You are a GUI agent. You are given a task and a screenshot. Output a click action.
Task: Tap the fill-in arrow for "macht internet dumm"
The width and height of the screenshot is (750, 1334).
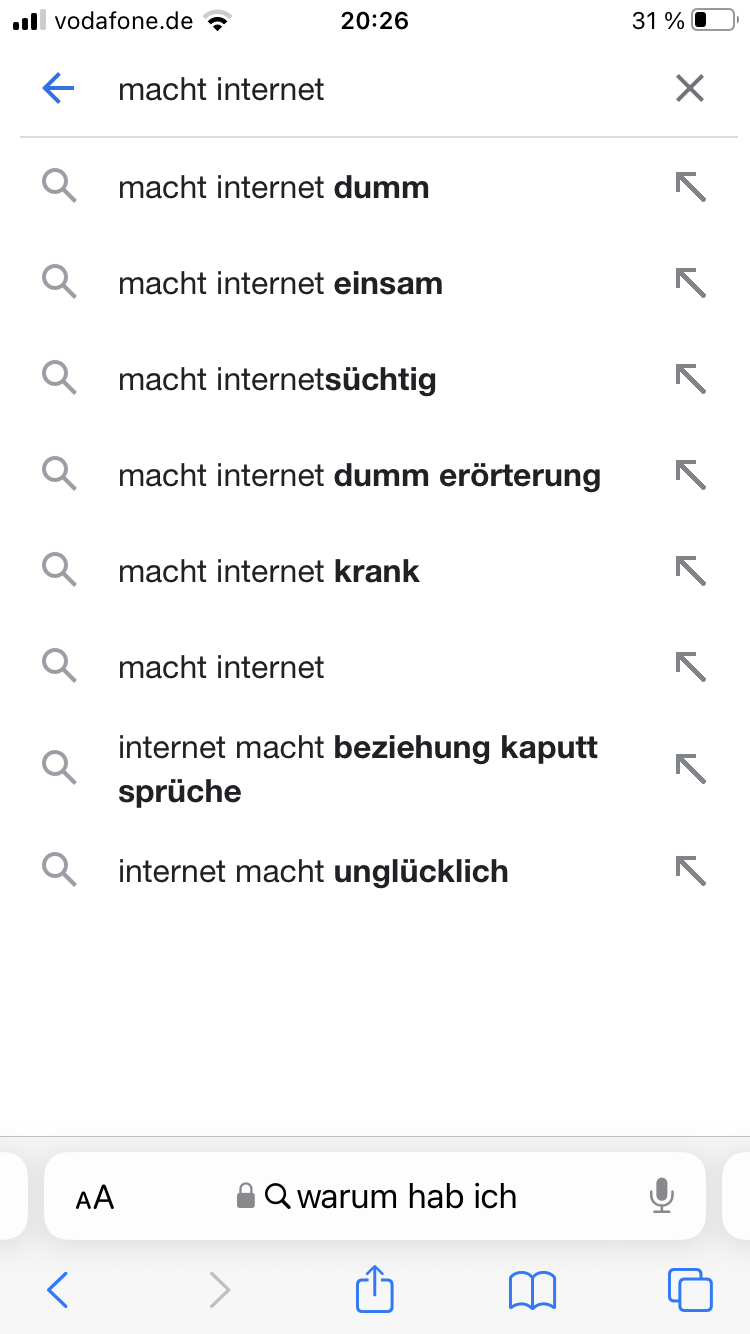(690, 187)
